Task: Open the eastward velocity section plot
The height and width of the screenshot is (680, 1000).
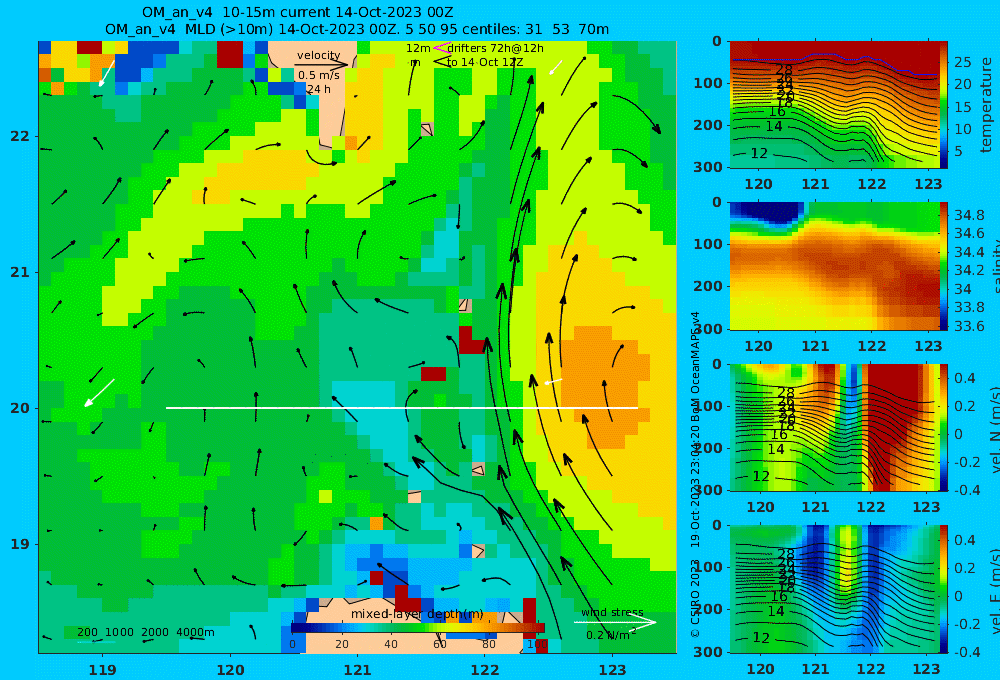Action: coord(834,589)
